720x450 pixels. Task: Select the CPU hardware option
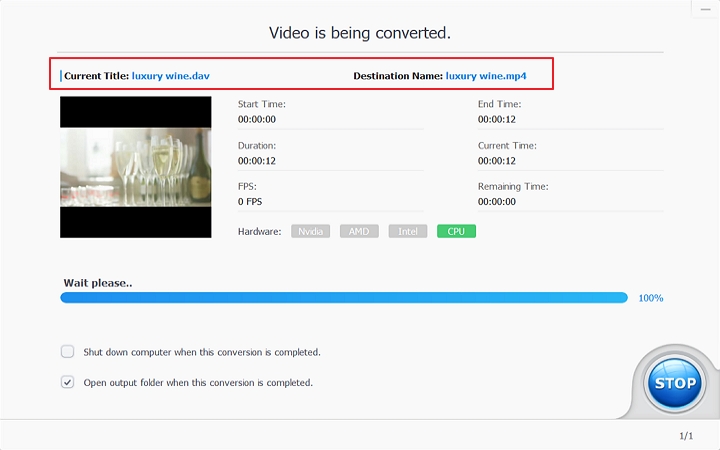click(456, 231)
